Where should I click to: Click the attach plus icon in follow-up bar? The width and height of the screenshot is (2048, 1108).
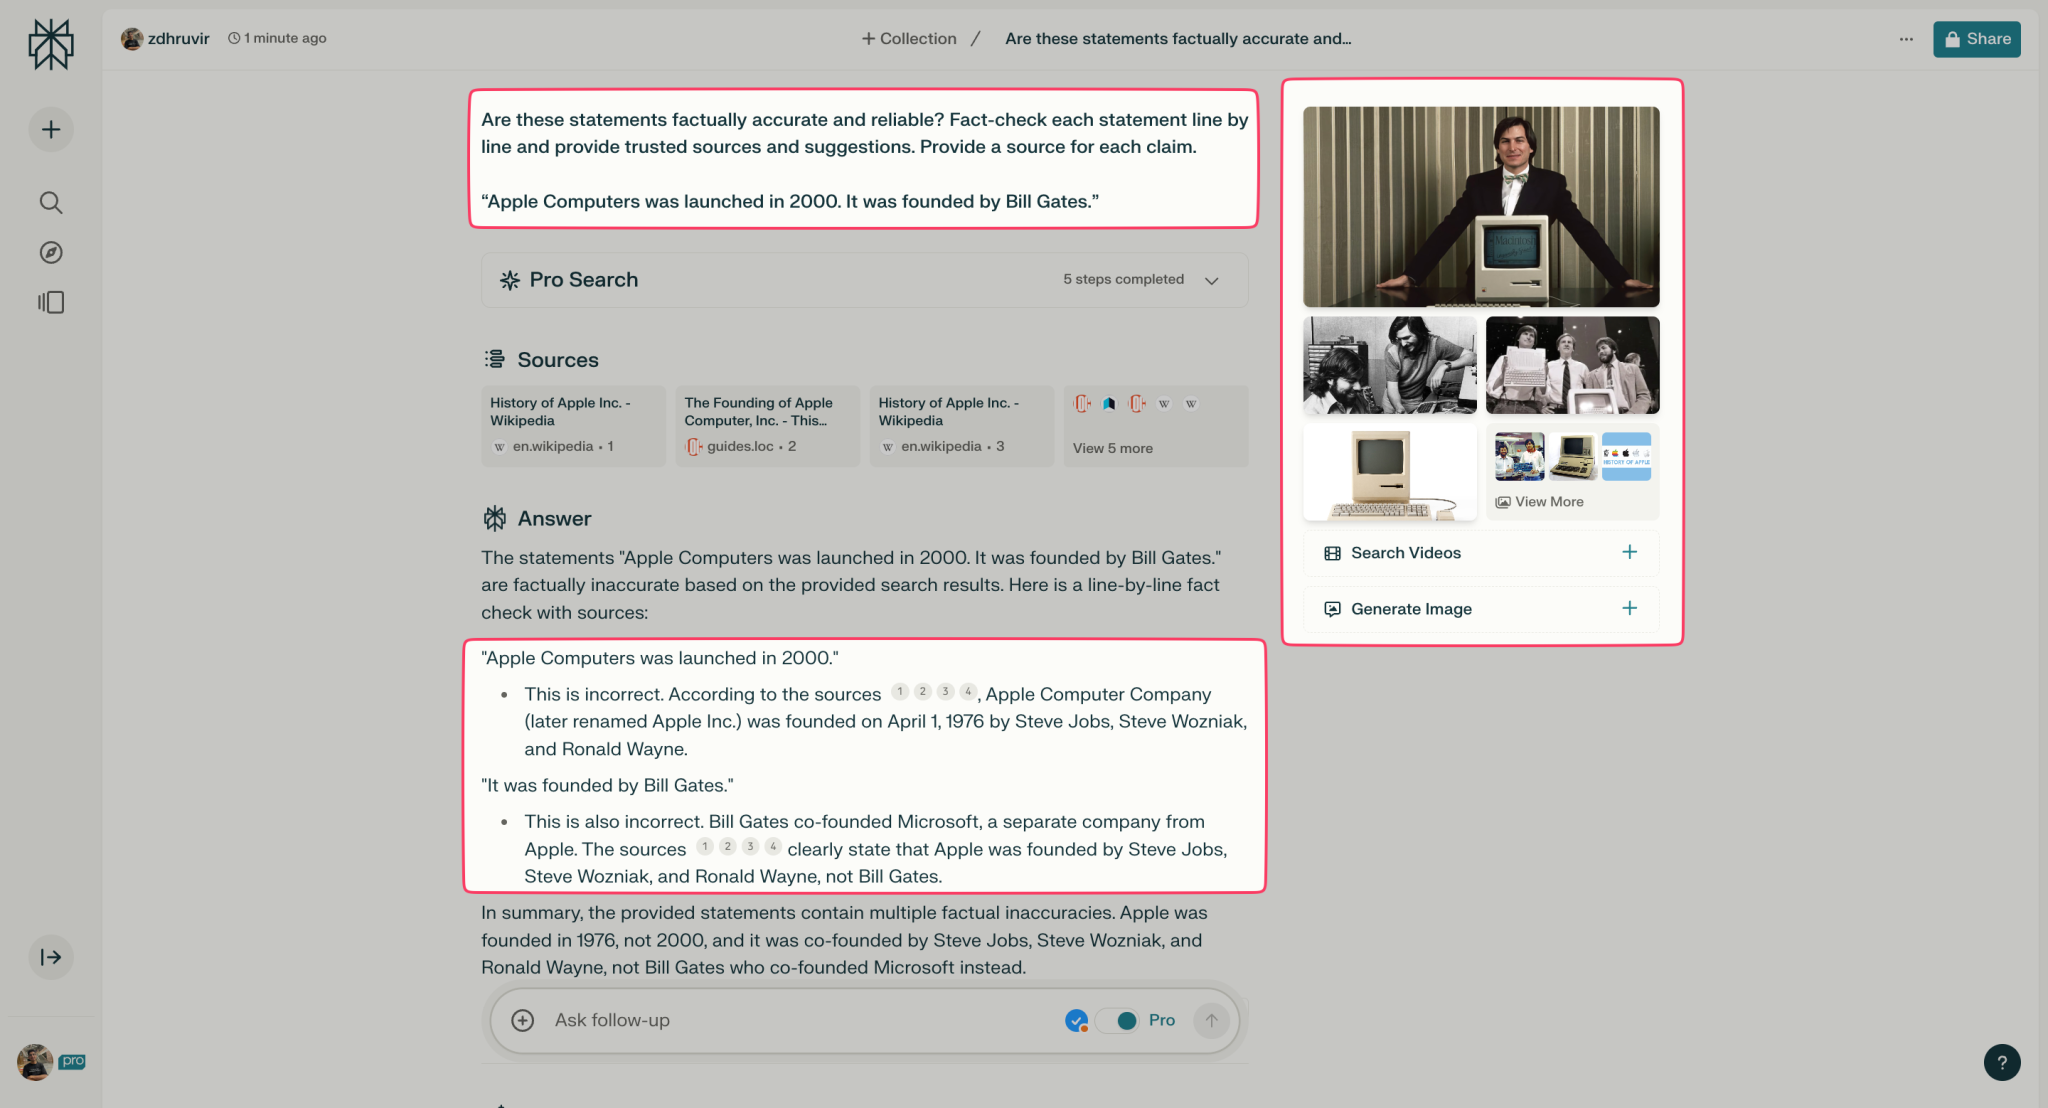click(x=521, y=1020)
